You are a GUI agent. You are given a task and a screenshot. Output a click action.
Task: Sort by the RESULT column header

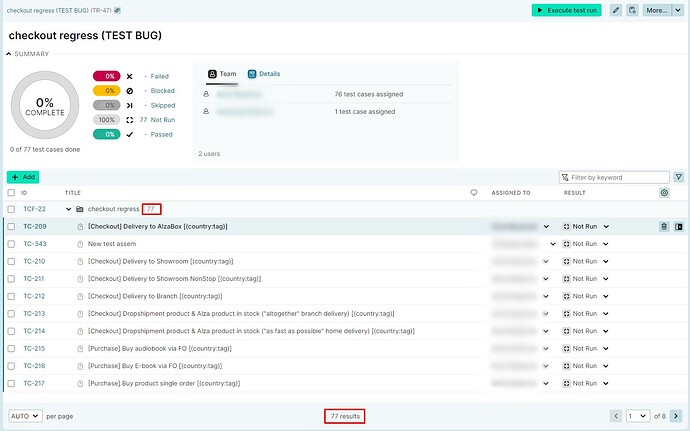[574, 193]
